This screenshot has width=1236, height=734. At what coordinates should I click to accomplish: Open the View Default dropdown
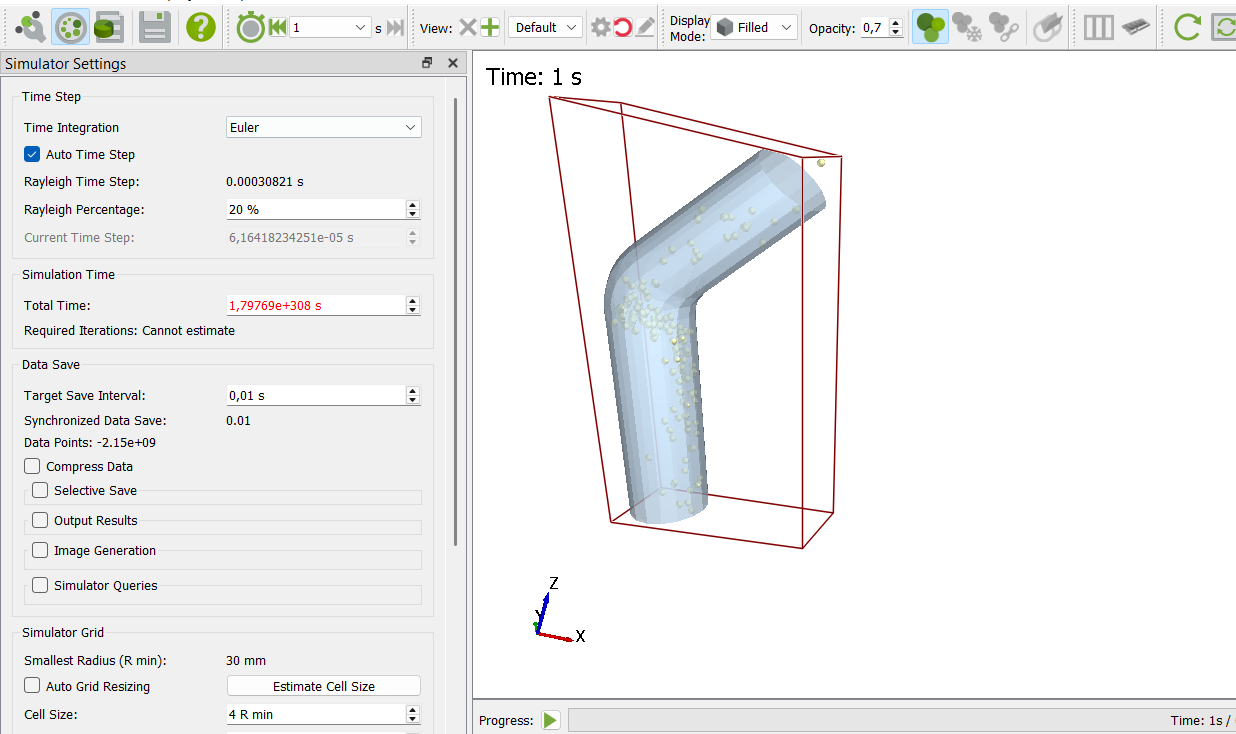click(545, 28)
